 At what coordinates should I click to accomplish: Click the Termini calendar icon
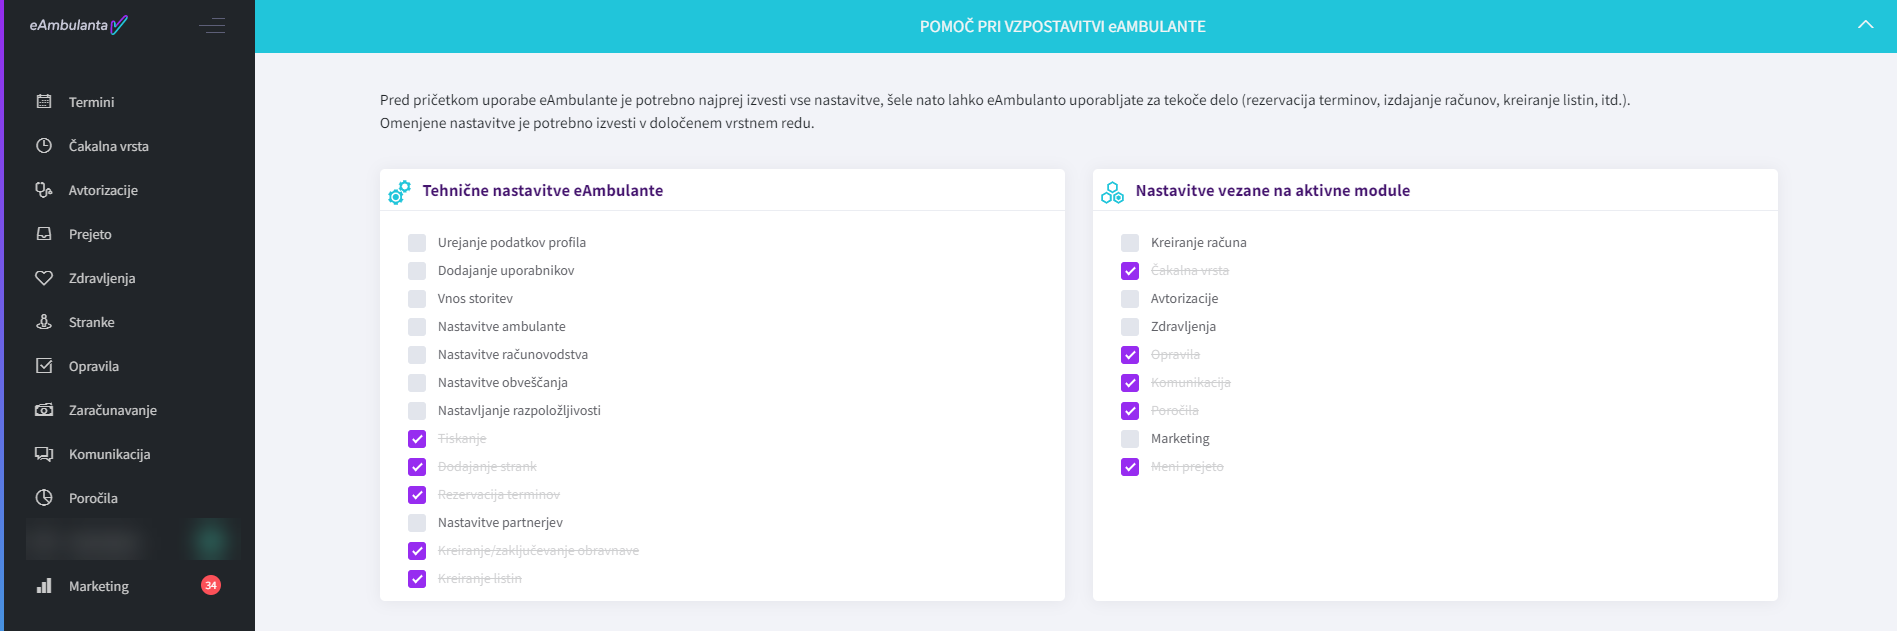pos(44,102)
